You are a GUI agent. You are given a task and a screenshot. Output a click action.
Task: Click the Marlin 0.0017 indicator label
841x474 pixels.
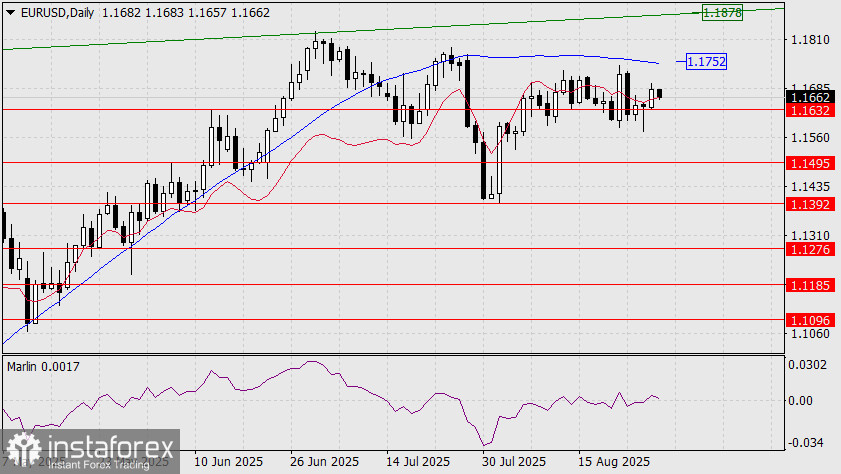click(43, 367)
